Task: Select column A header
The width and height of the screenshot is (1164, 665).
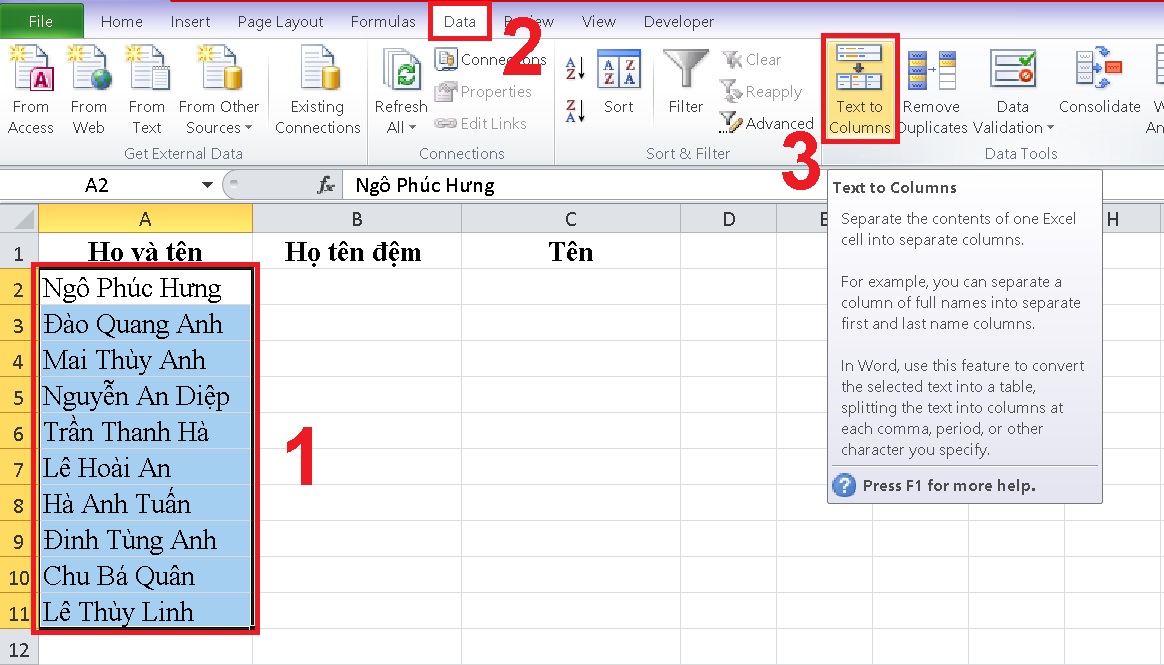Action: (146, 219)
